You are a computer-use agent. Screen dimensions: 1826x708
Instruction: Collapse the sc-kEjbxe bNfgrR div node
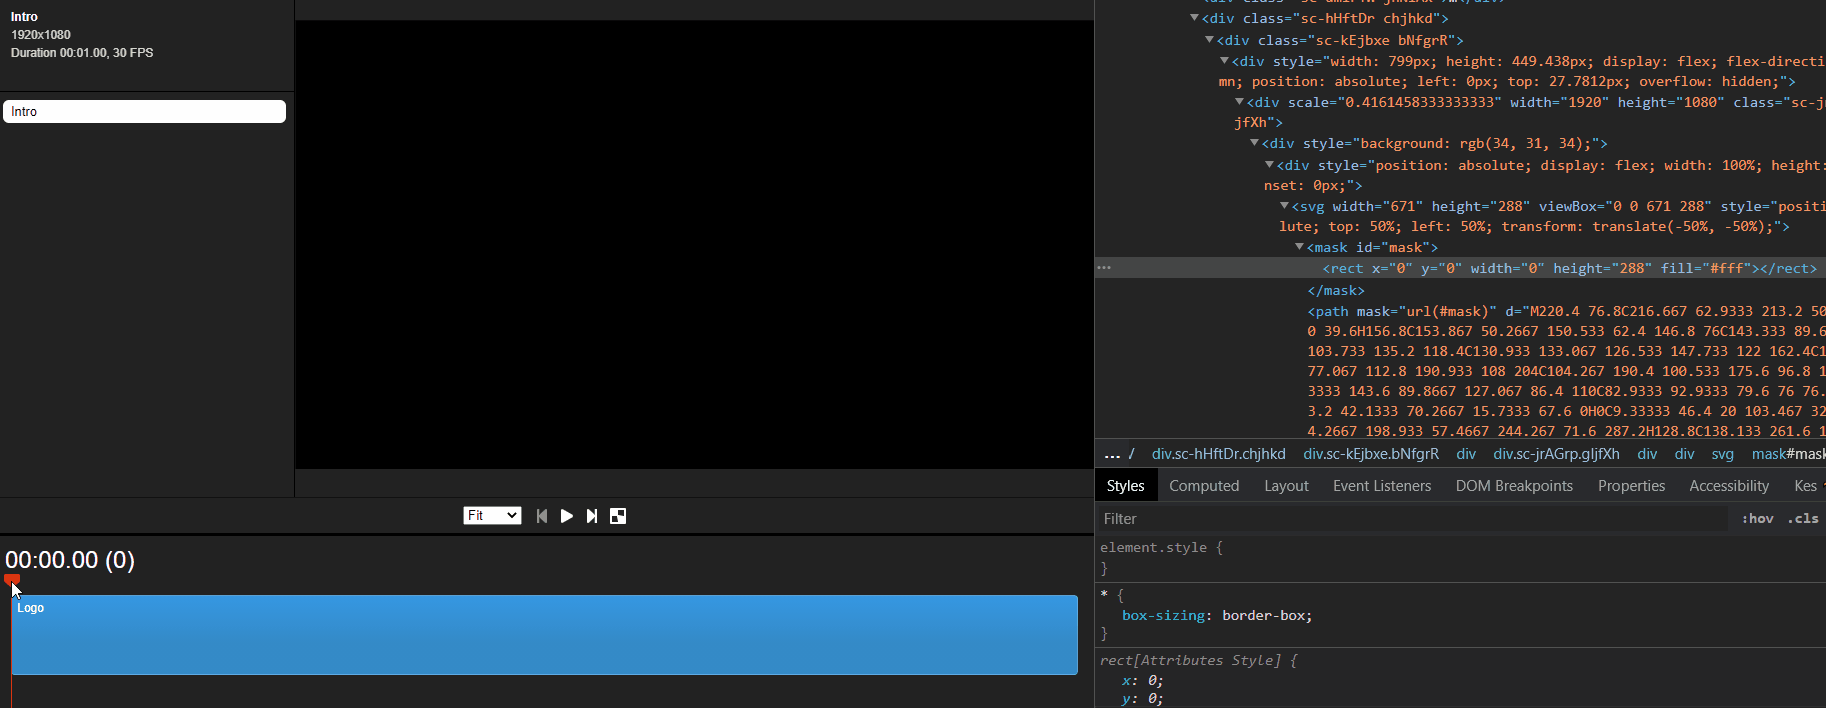click(x=1210, y=40)
